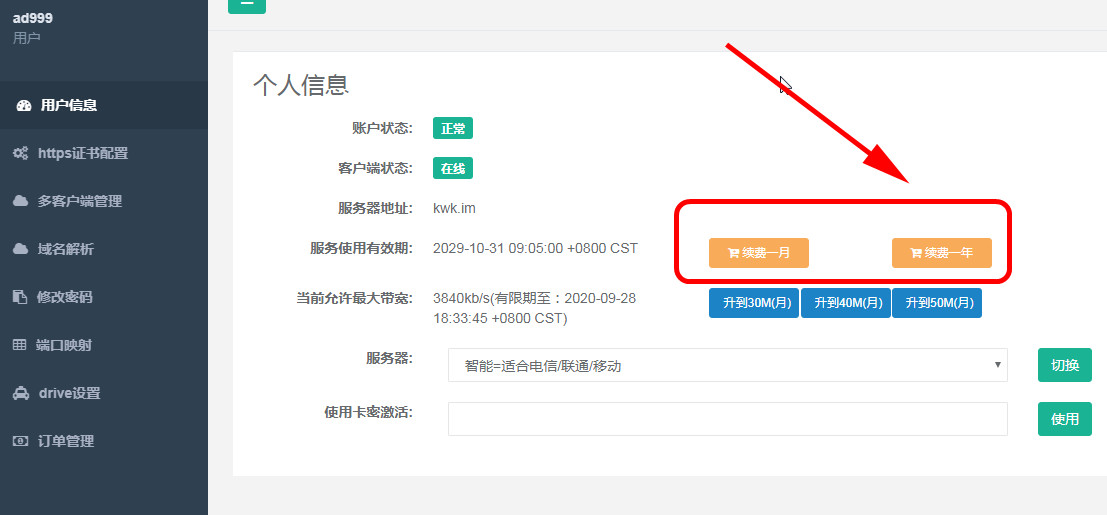1107x515 pixels.
Task: Click the cloud icon beside 多客户端管理
Action: point(20,201)
